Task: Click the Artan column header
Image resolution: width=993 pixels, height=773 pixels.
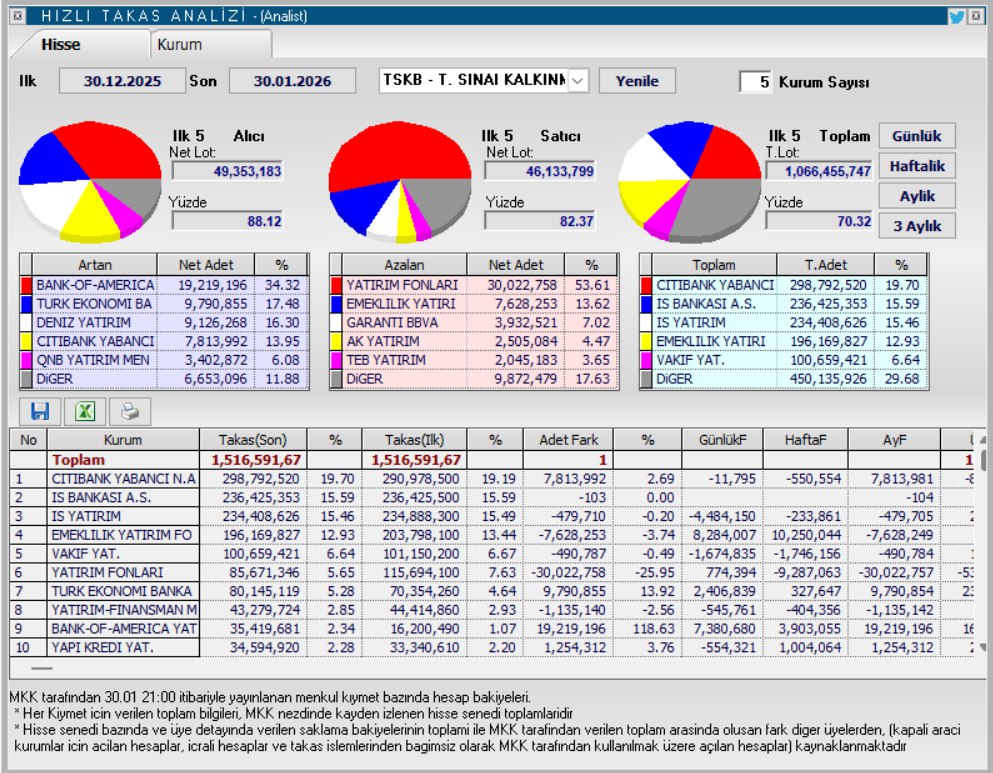Action: [x=94, y=265]
